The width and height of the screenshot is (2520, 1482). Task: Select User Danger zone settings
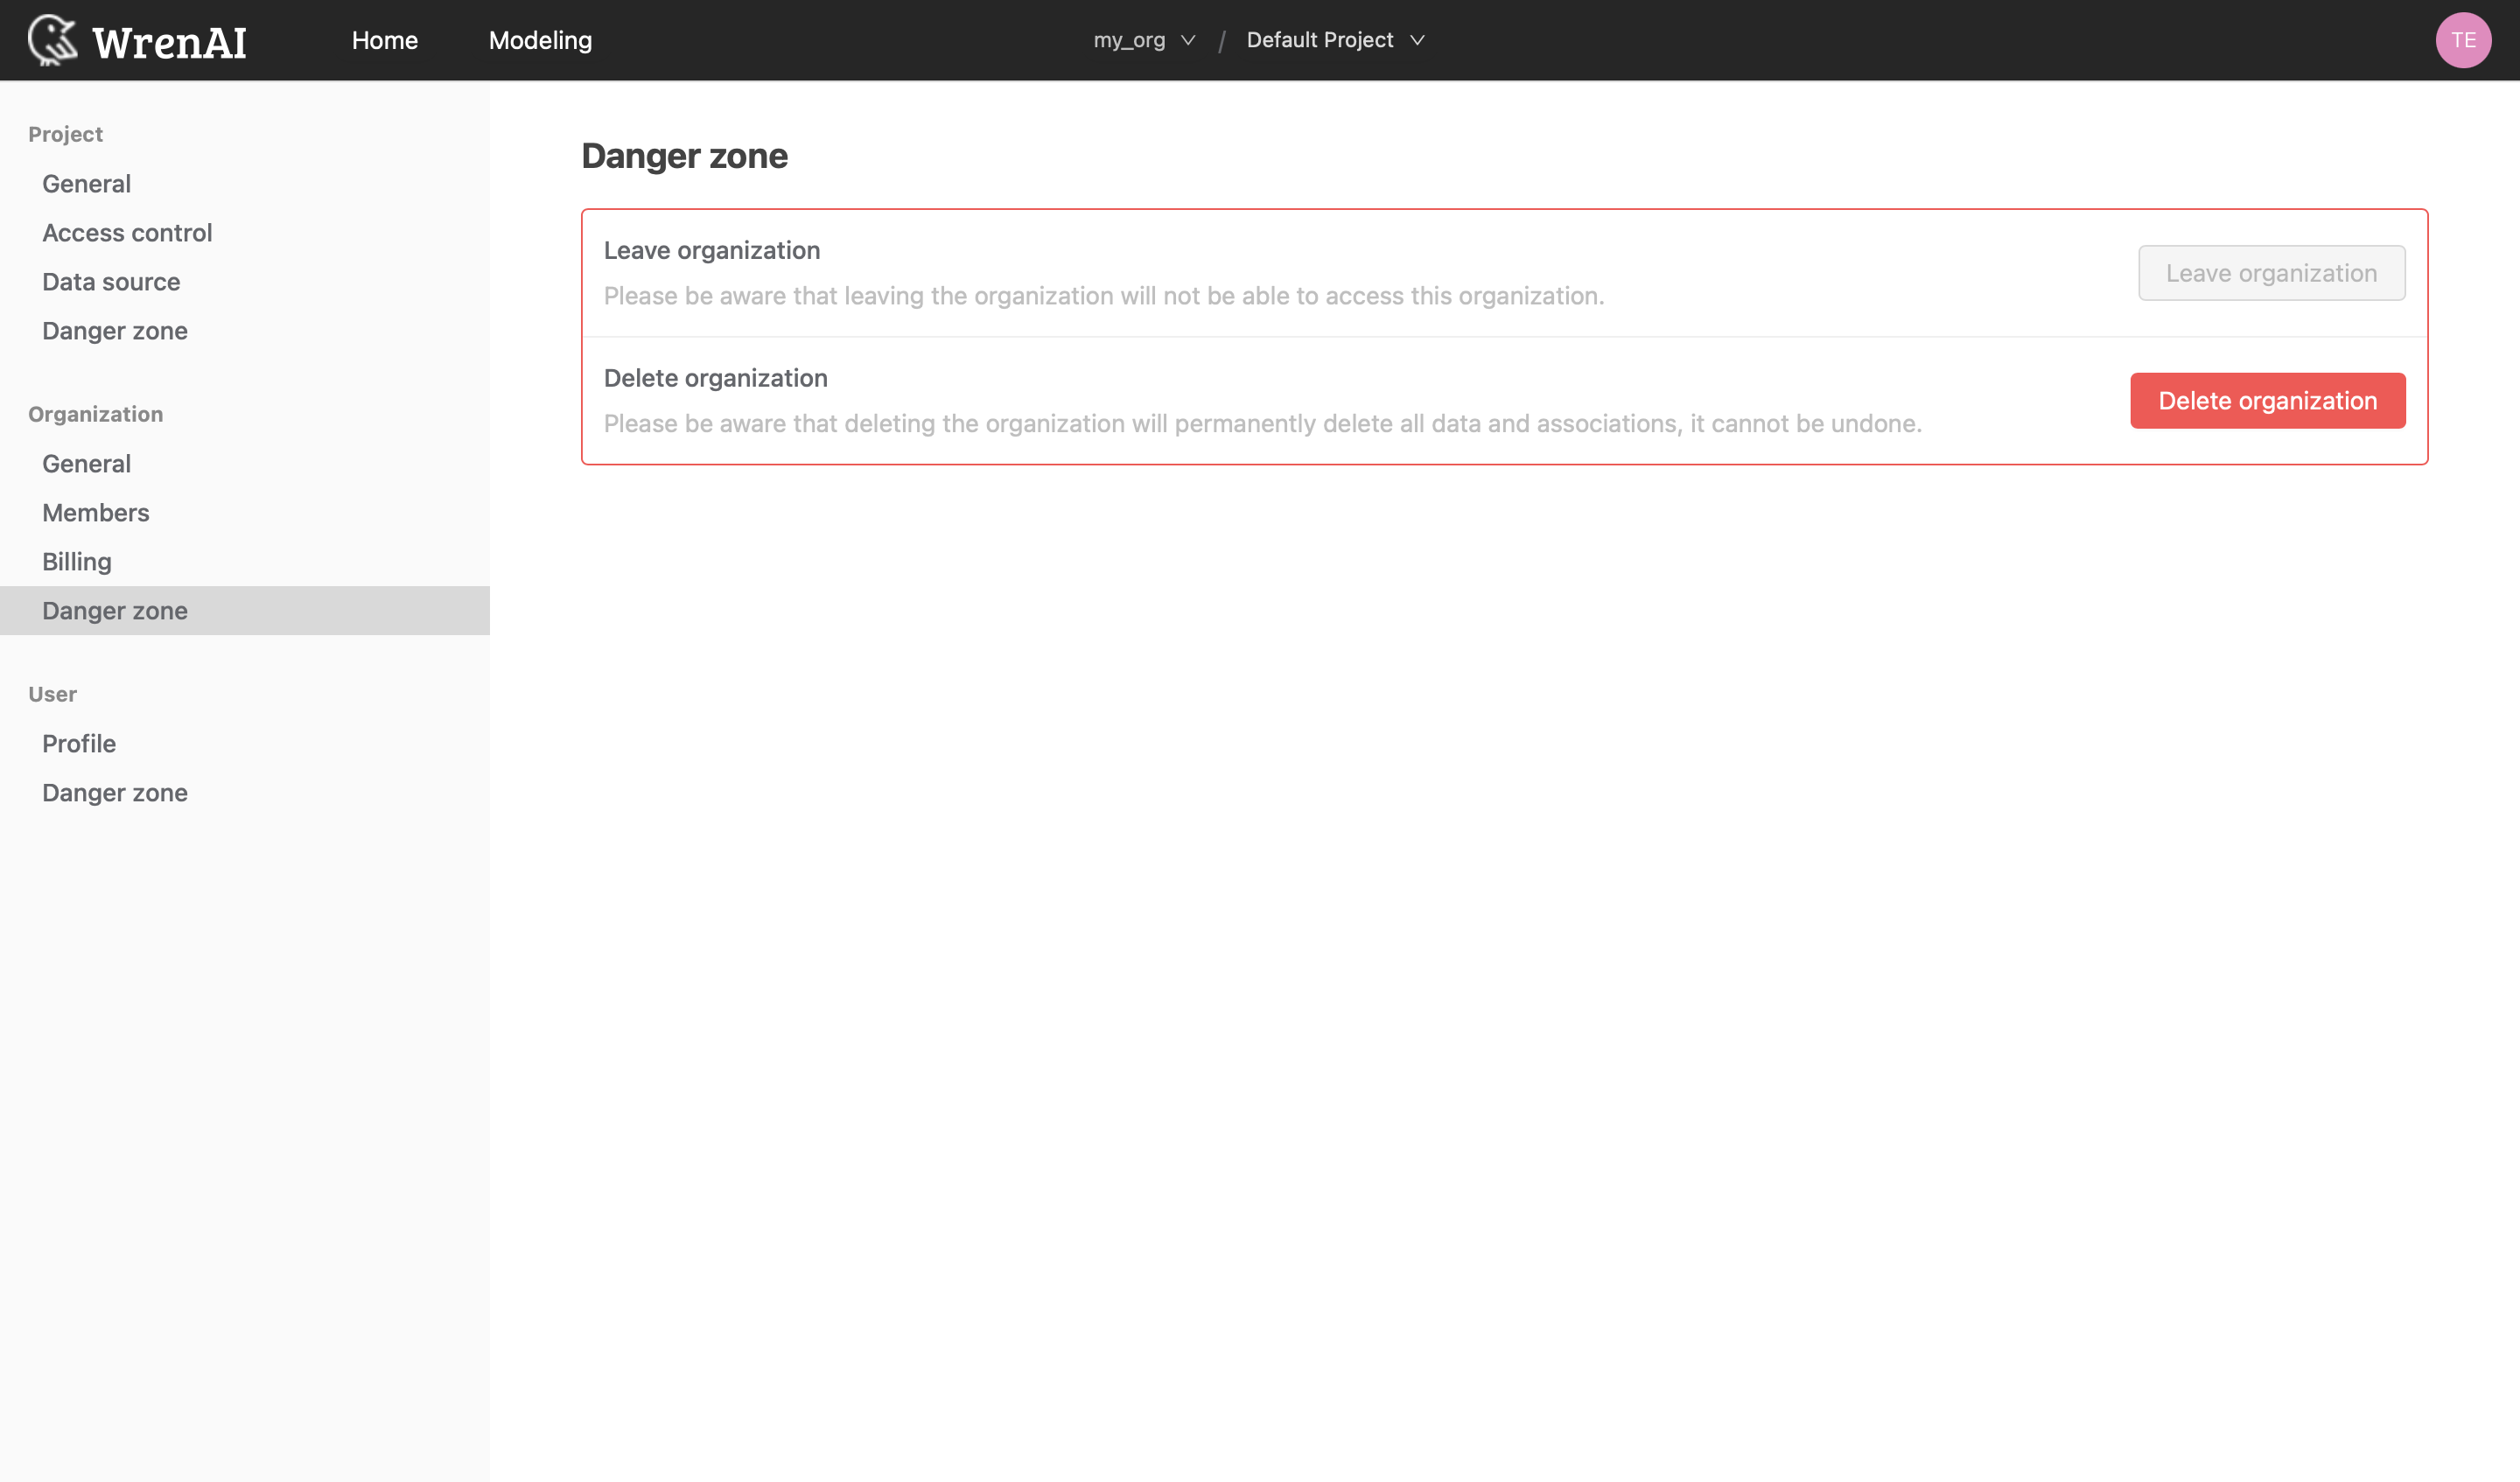click(x=115, y=792)
